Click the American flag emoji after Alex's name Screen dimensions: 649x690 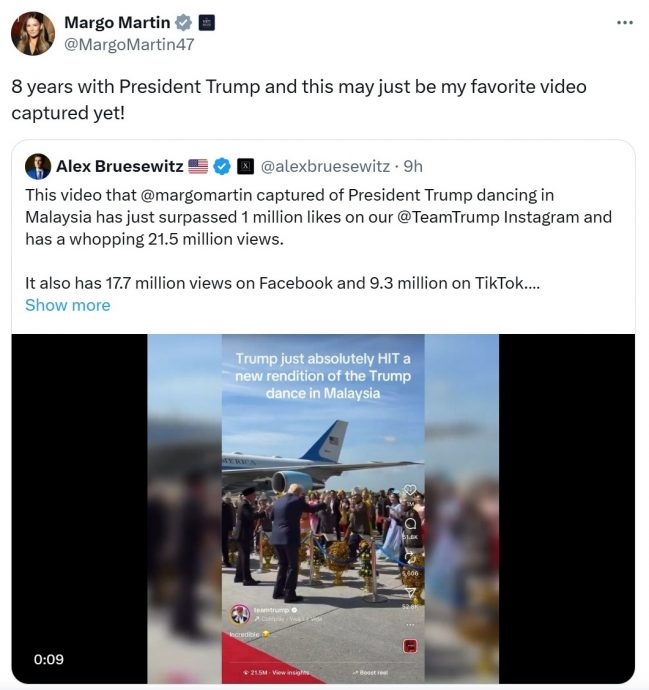click(198, 166)
